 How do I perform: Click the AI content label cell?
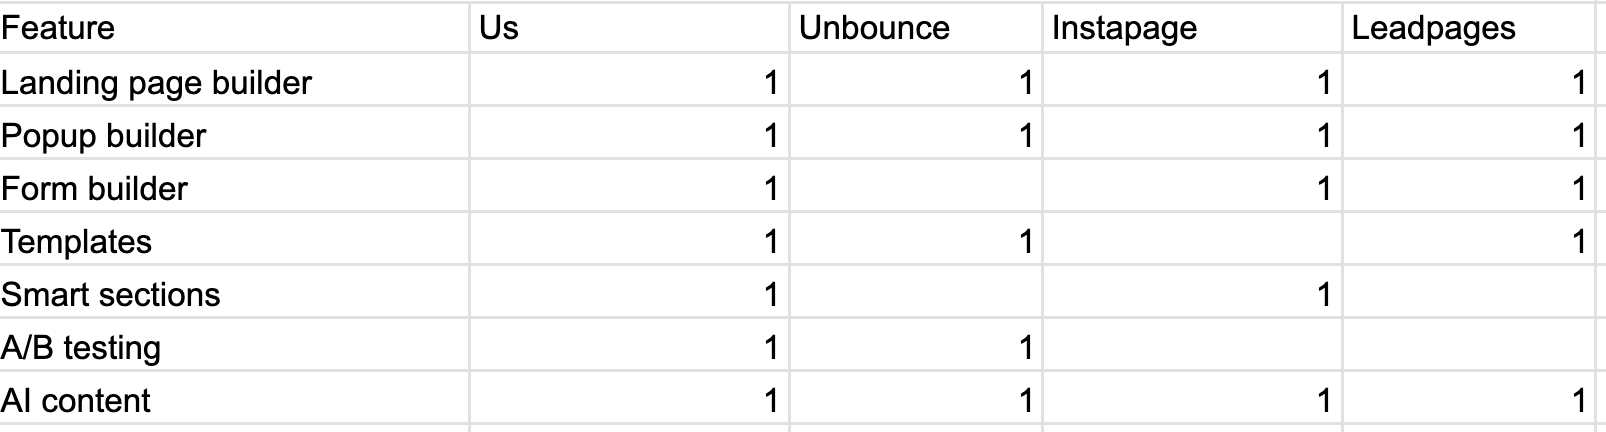[234, 400]
